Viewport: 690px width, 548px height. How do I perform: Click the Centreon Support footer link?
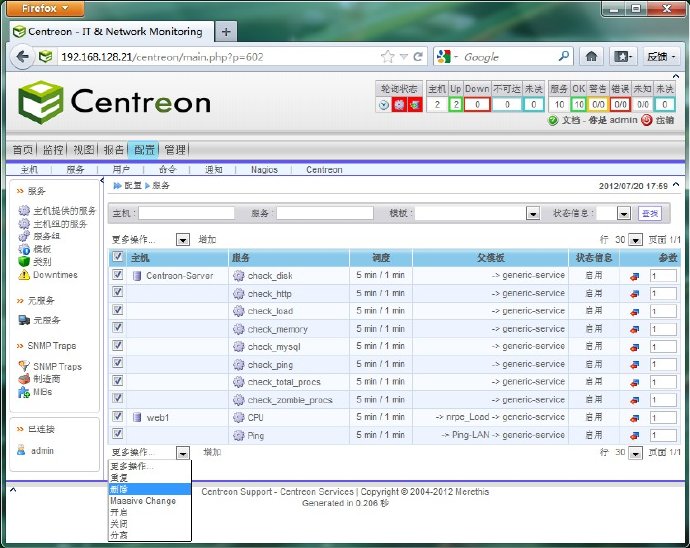237,492
